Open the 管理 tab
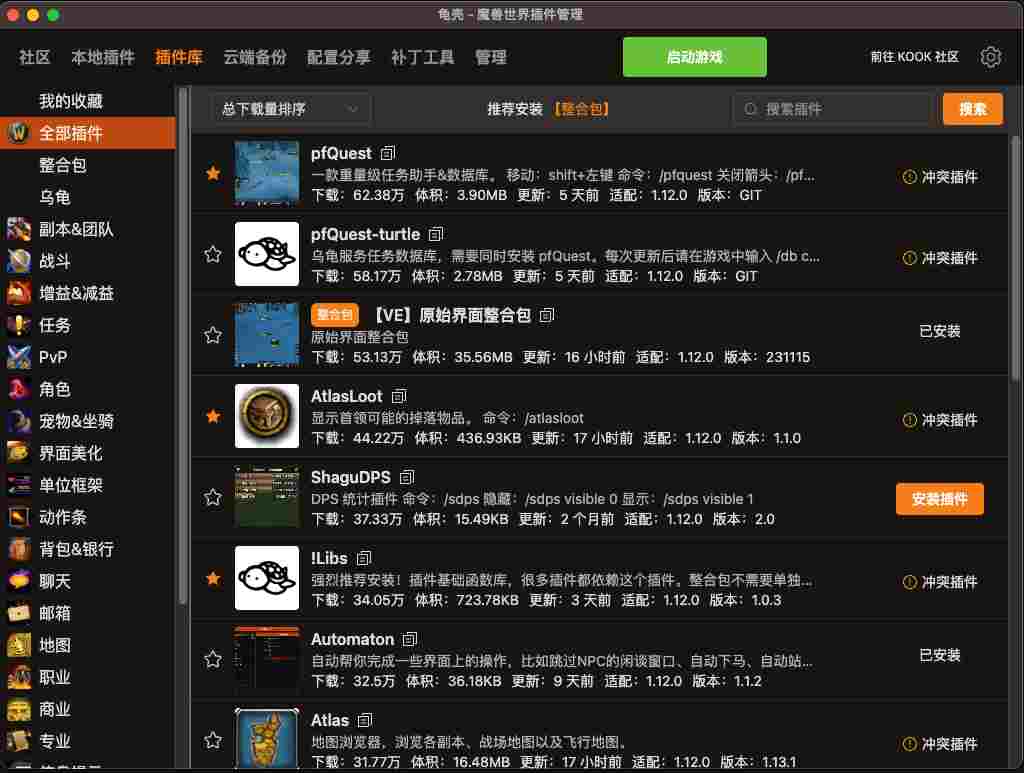Viewport: 1024px width, 773px height. point(490,57)
